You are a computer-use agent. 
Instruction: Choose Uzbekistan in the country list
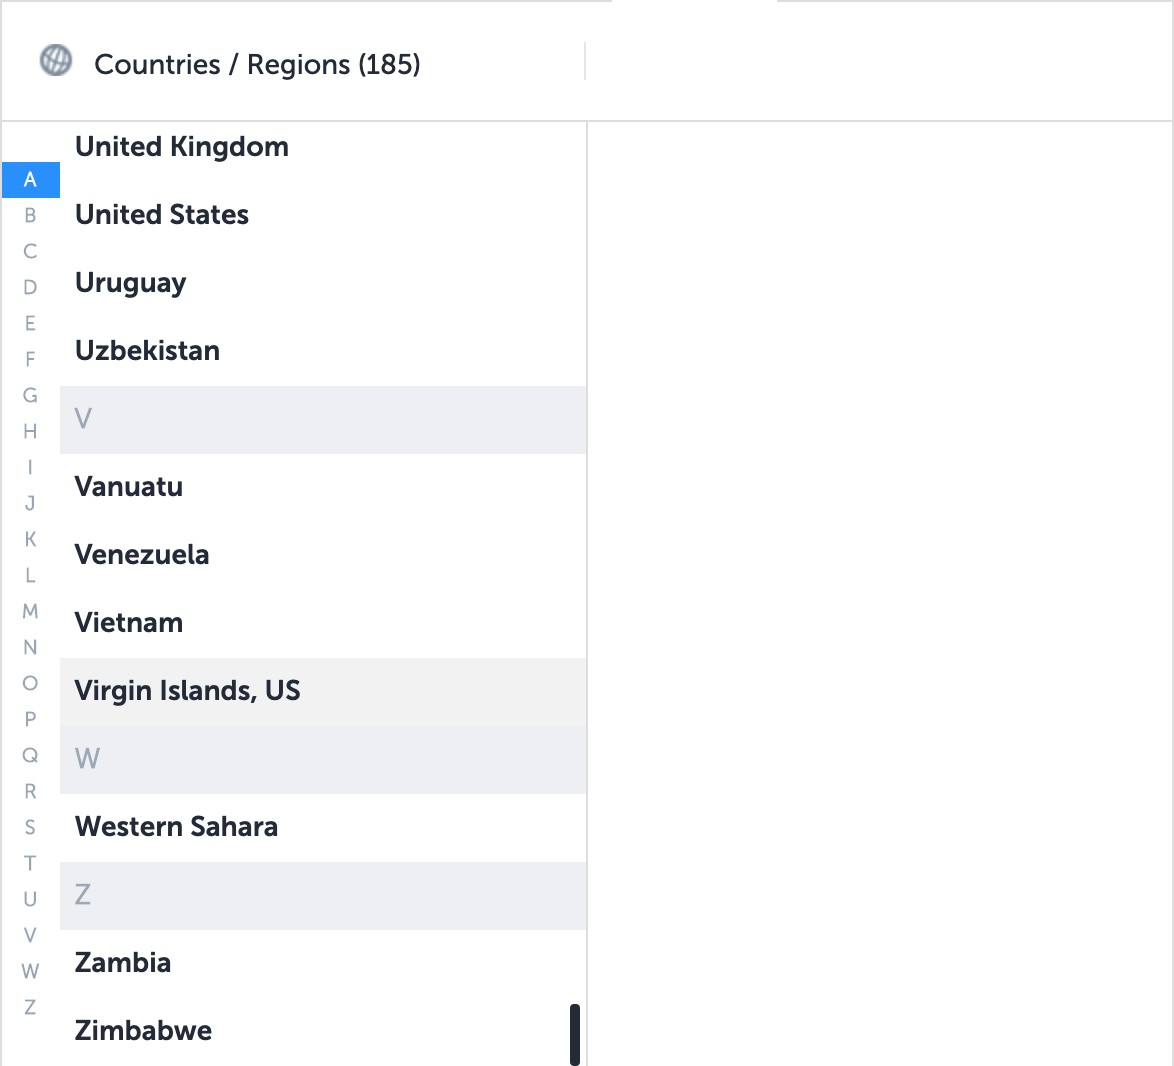point(147,350)
